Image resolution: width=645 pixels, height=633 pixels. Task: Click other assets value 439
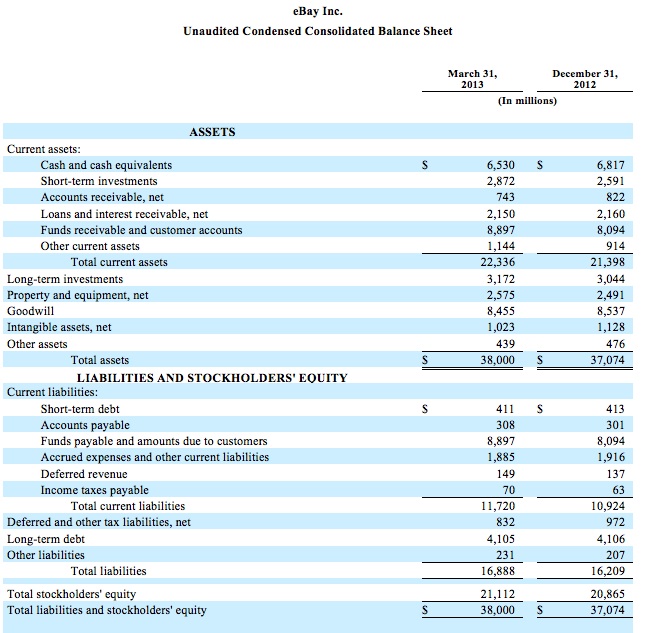point(506,344)
